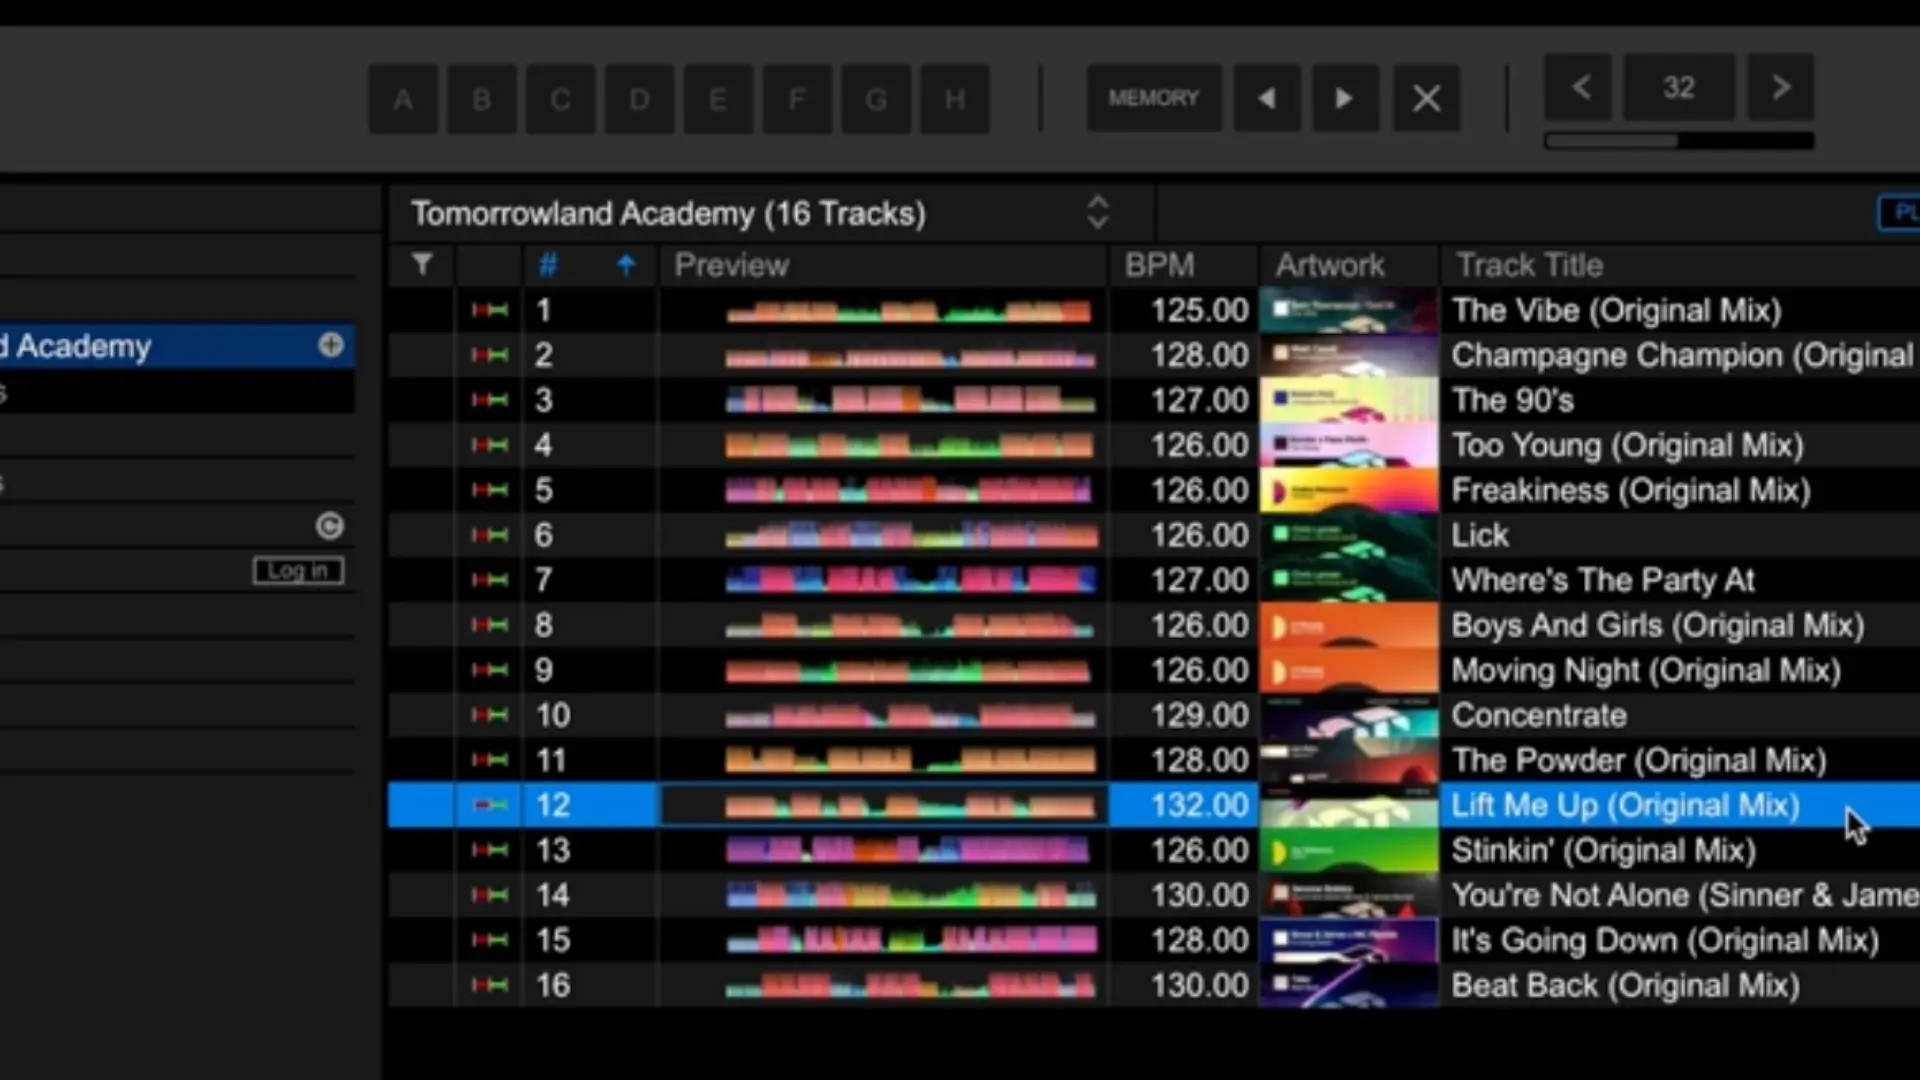The width and height of the screenshot is (1920, 1080).
Task: Open artwork thumbnail for Concentrate
Action: coord(1349,715)
